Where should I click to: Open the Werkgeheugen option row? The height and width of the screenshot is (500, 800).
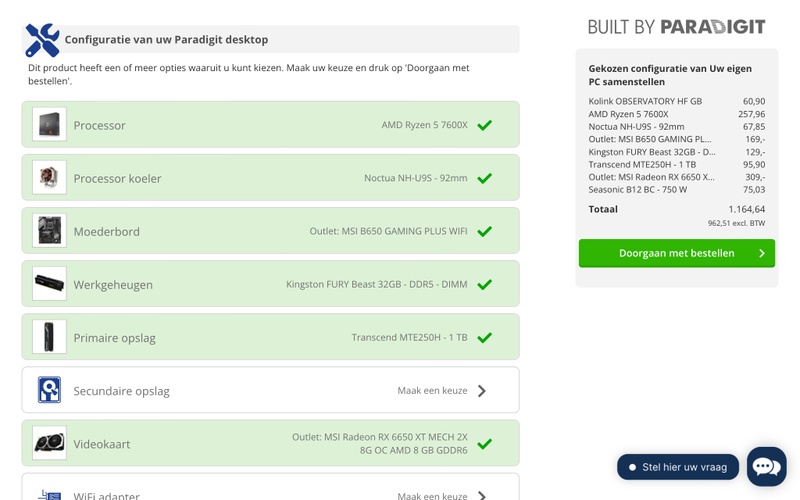(x=270, y=284)
